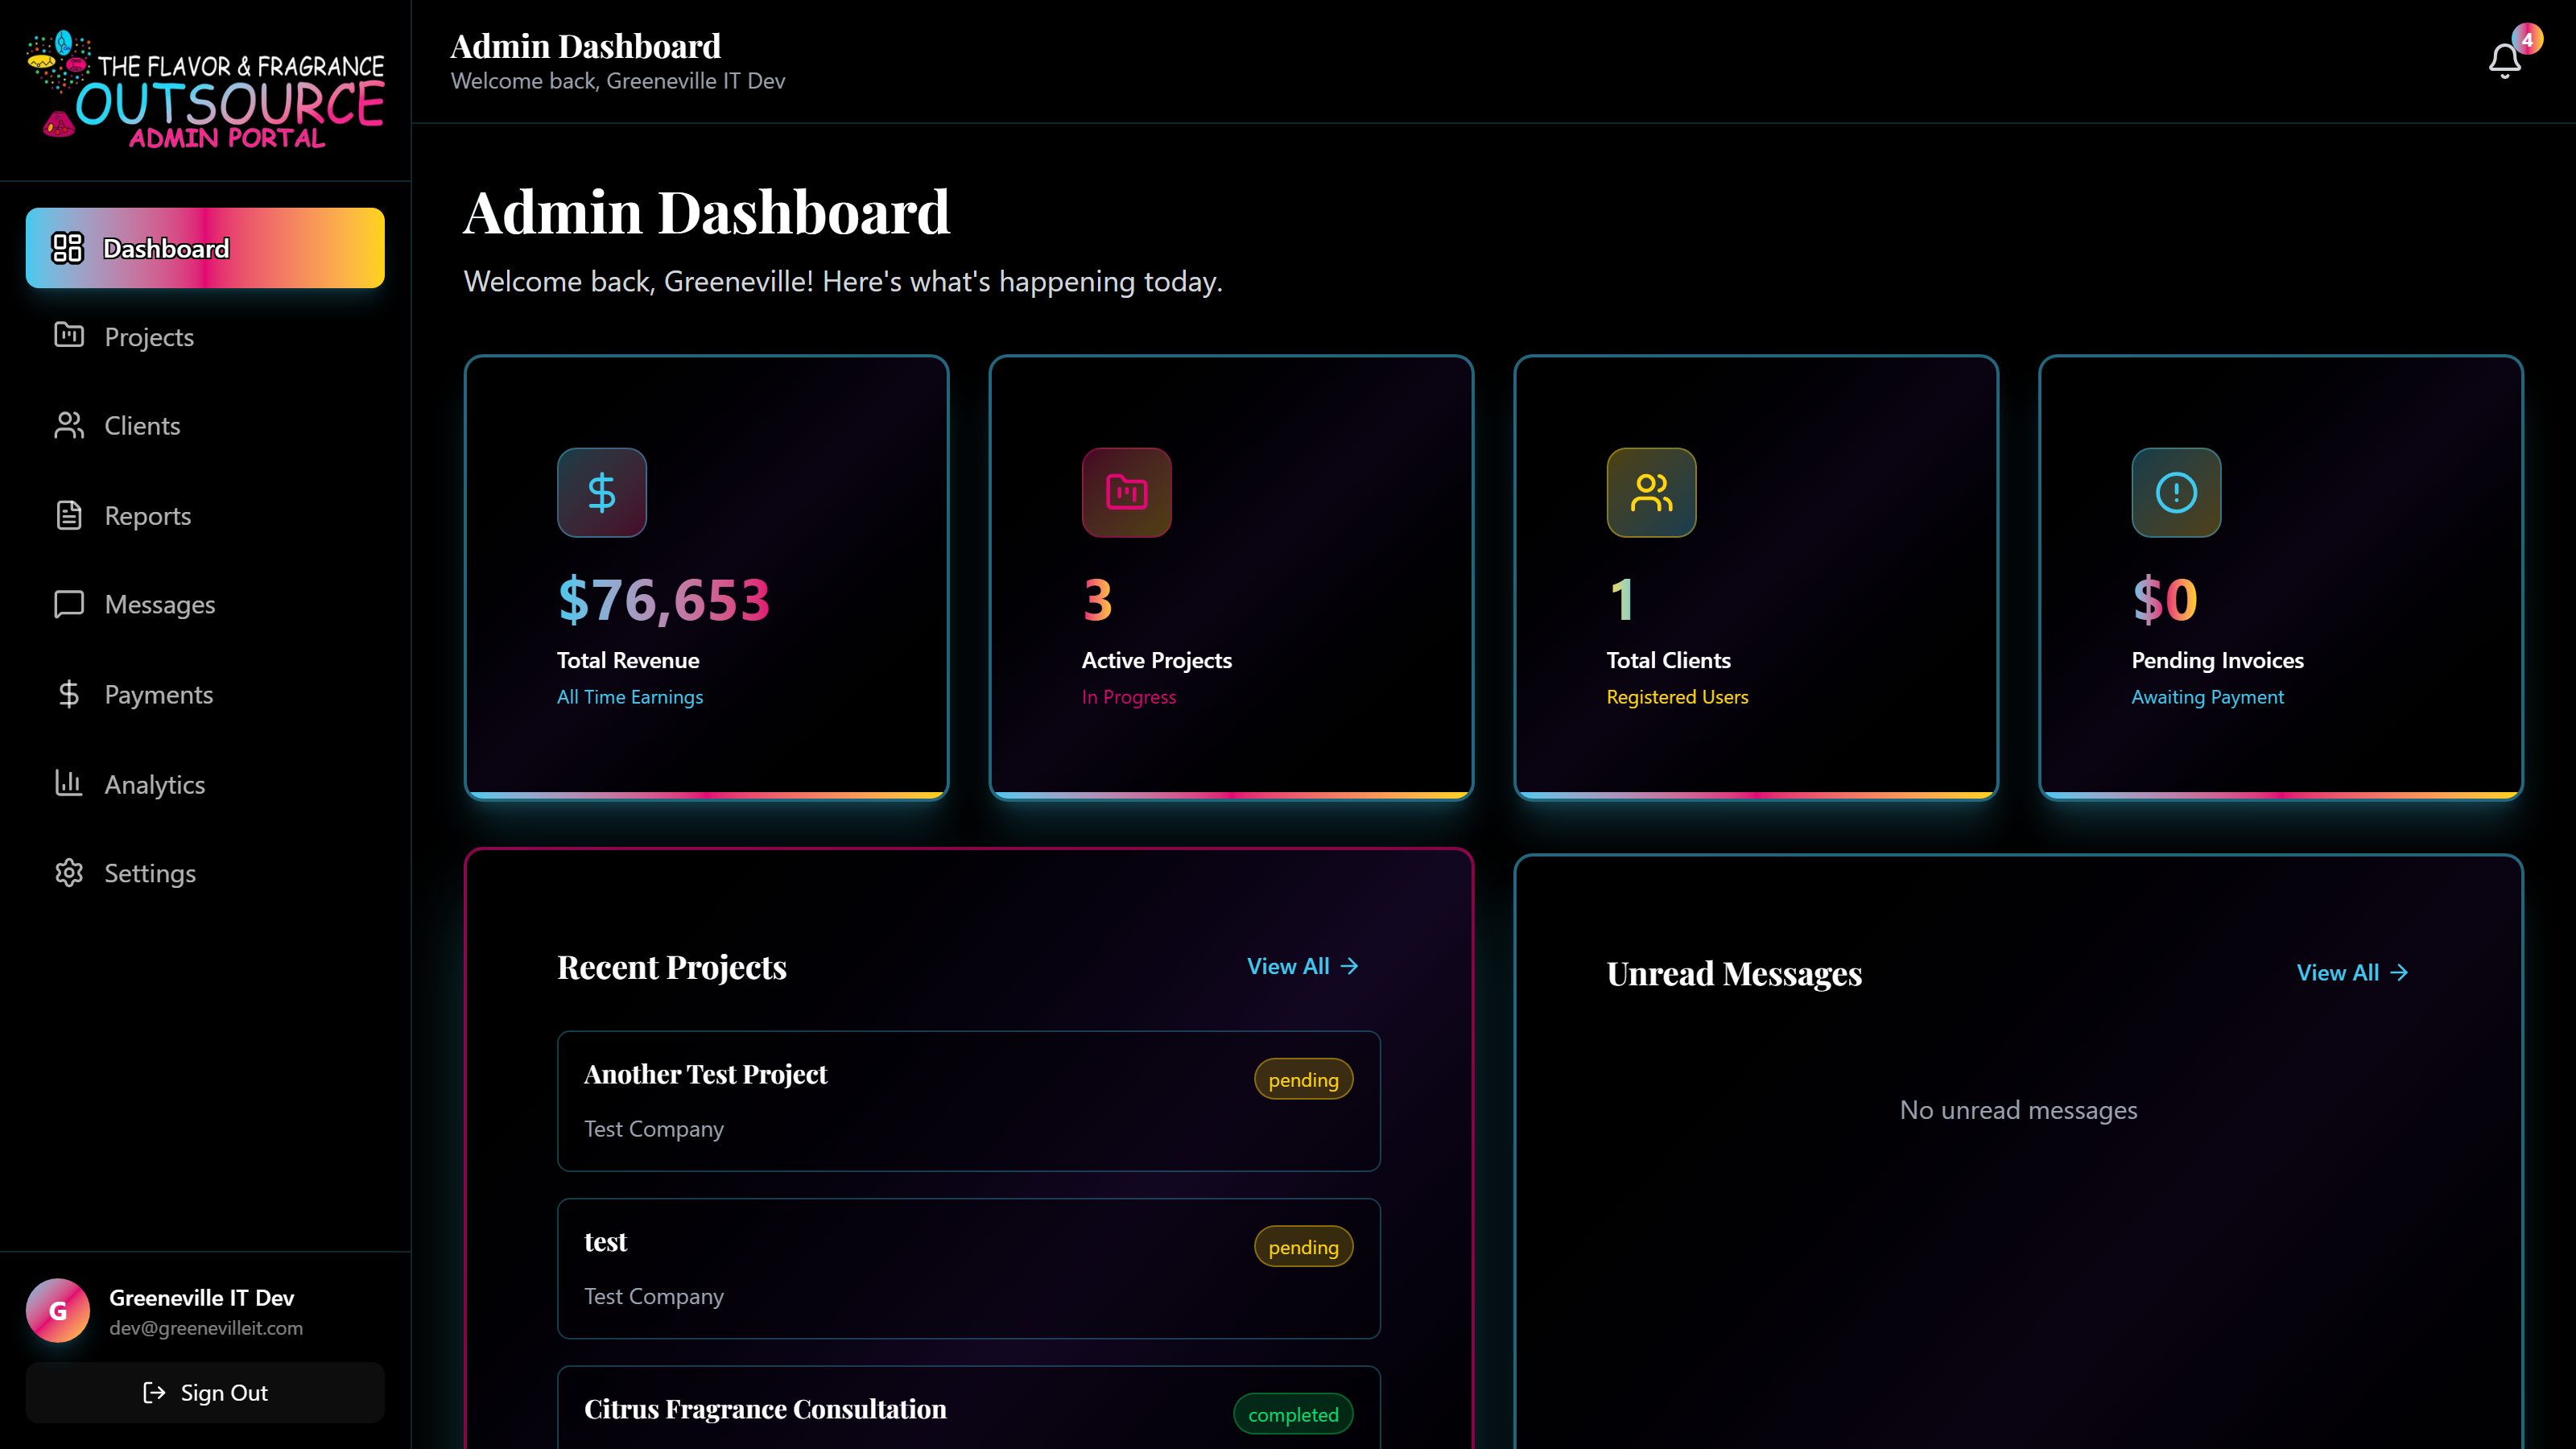
Task: Click the folder icon on Active Projects card
Action: [1126, 492]
